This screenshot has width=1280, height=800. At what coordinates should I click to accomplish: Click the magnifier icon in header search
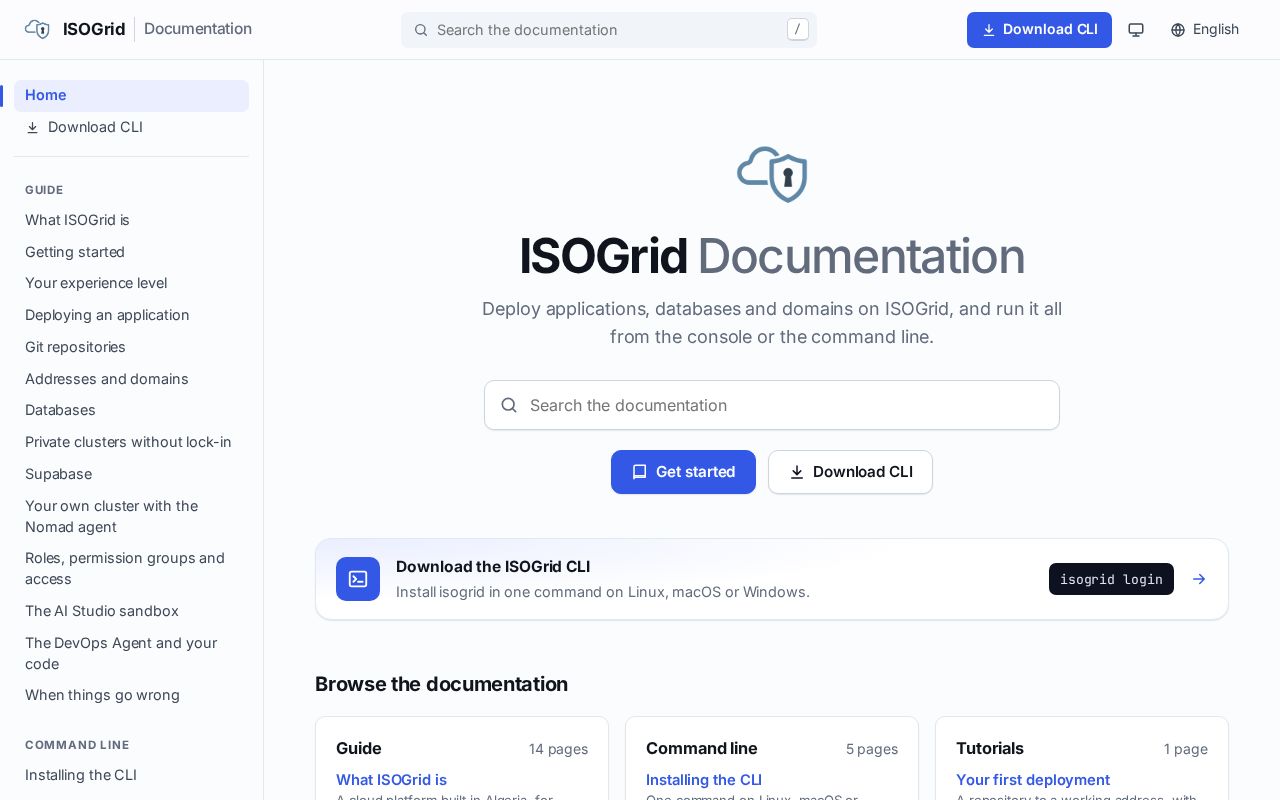point(421,30)
